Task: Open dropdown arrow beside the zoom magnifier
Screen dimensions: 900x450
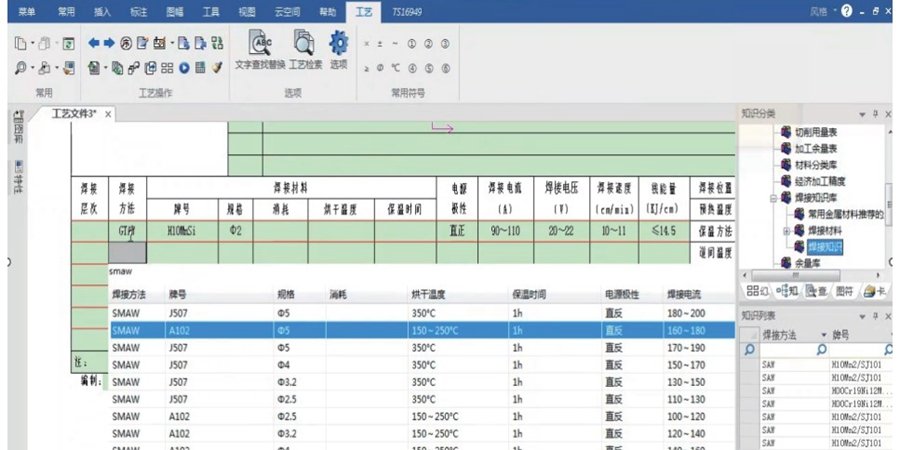Action: [x=32, y=69]
